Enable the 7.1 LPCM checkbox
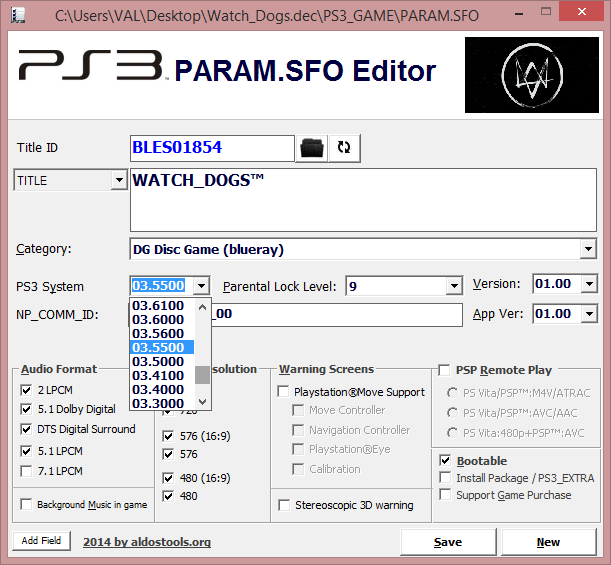 pyautogui.click(x=26, y=471)
